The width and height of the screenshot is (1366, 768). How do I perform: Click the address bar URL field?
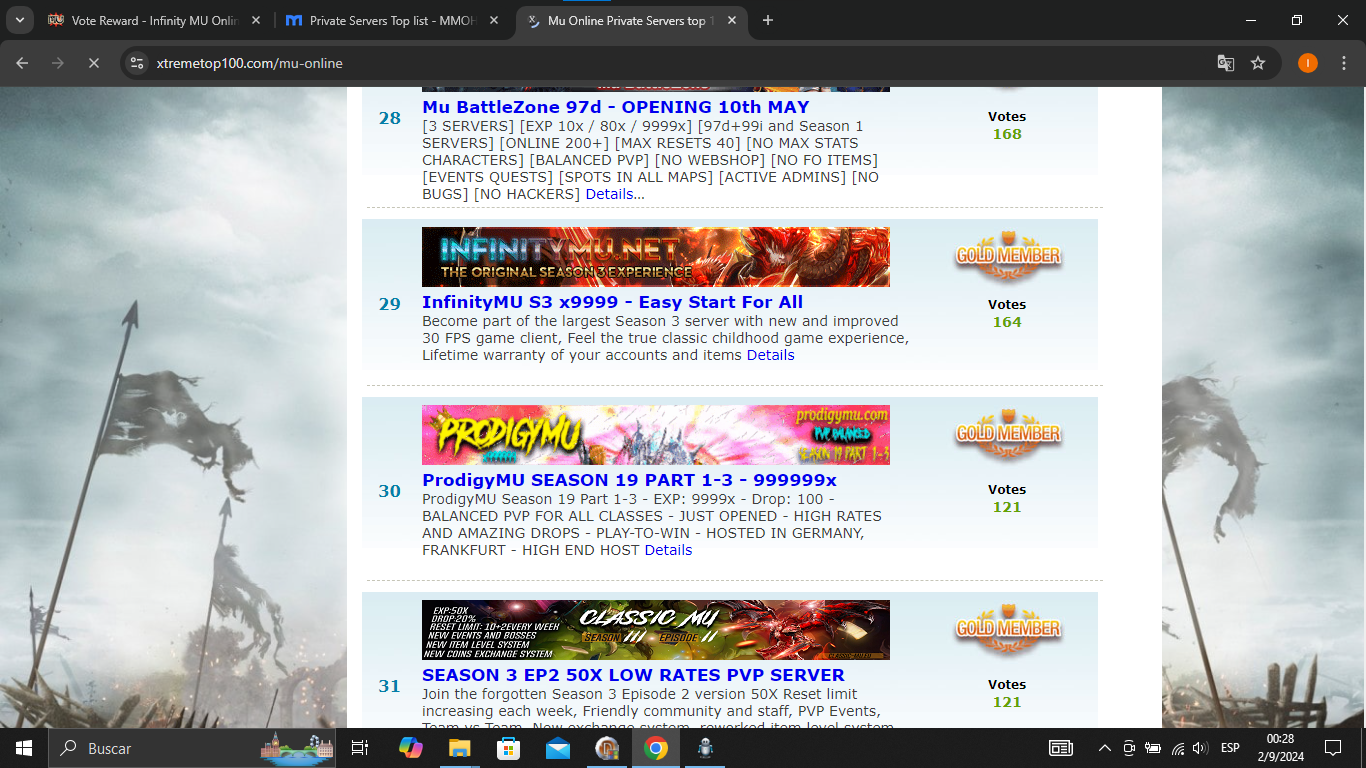680,63
